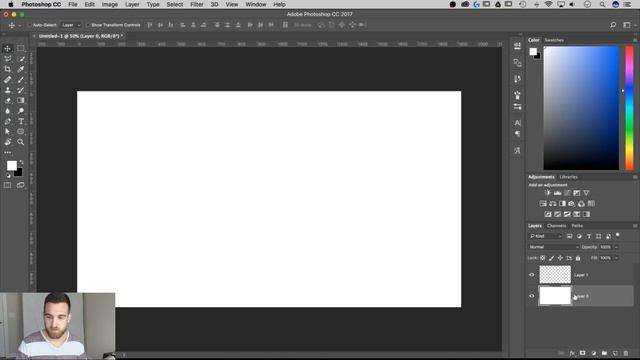The image size is (640, 360).
Task: Switch to the Libraries tab
Action: pos(569,177)
